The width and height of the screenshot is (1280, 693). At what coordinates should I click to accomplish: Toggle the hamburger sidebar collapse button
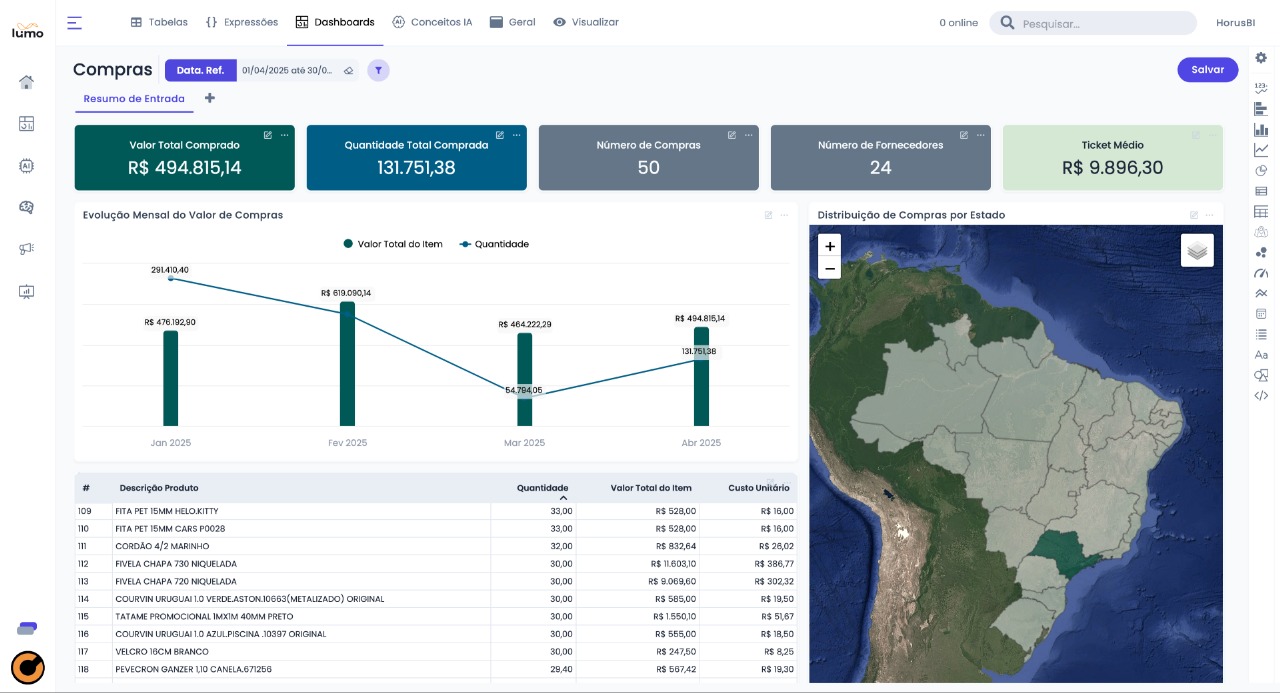(75, 22)
